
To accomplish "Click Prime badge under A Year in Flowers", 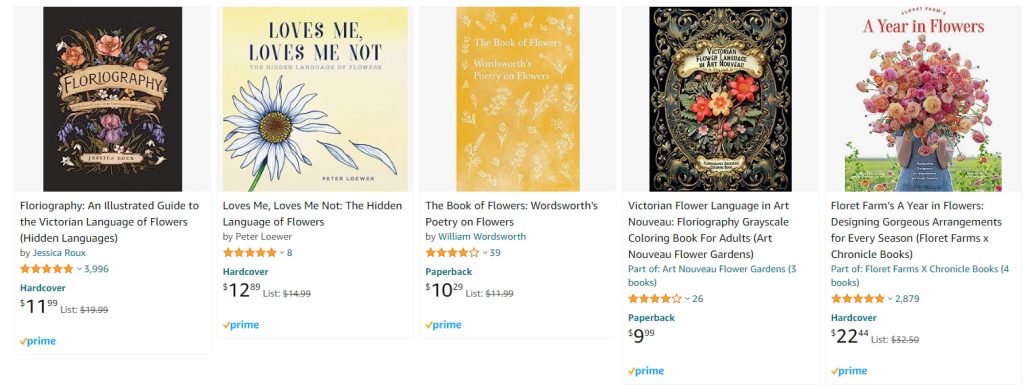I will [x=849, y=371].
